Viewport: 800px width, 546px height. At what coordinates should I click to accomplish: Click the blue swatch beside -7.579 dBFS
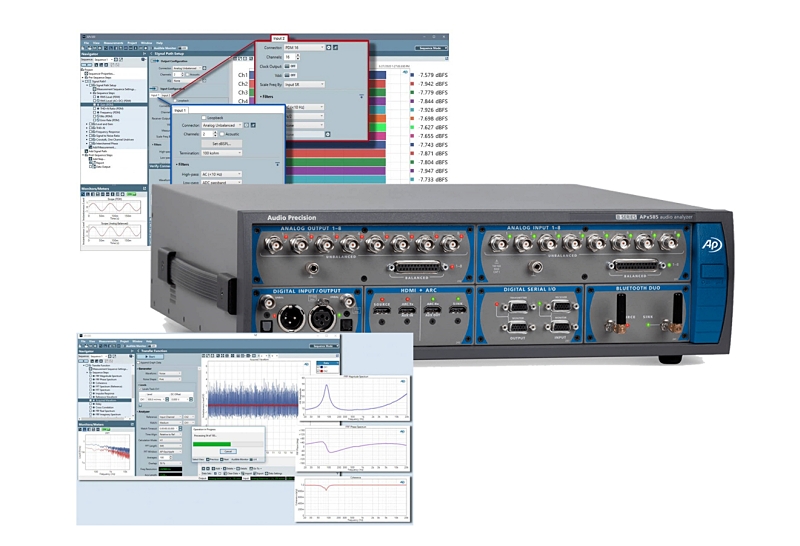click(412, 75)
